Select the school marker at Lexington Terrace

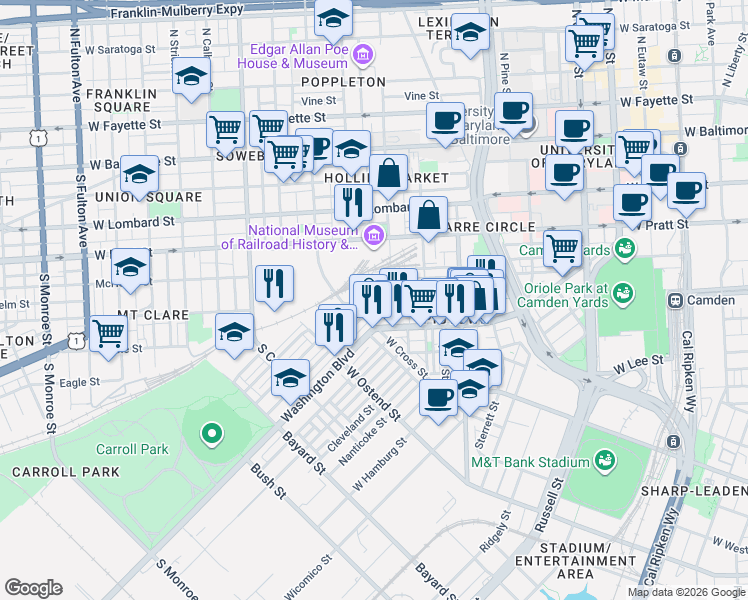470,35
